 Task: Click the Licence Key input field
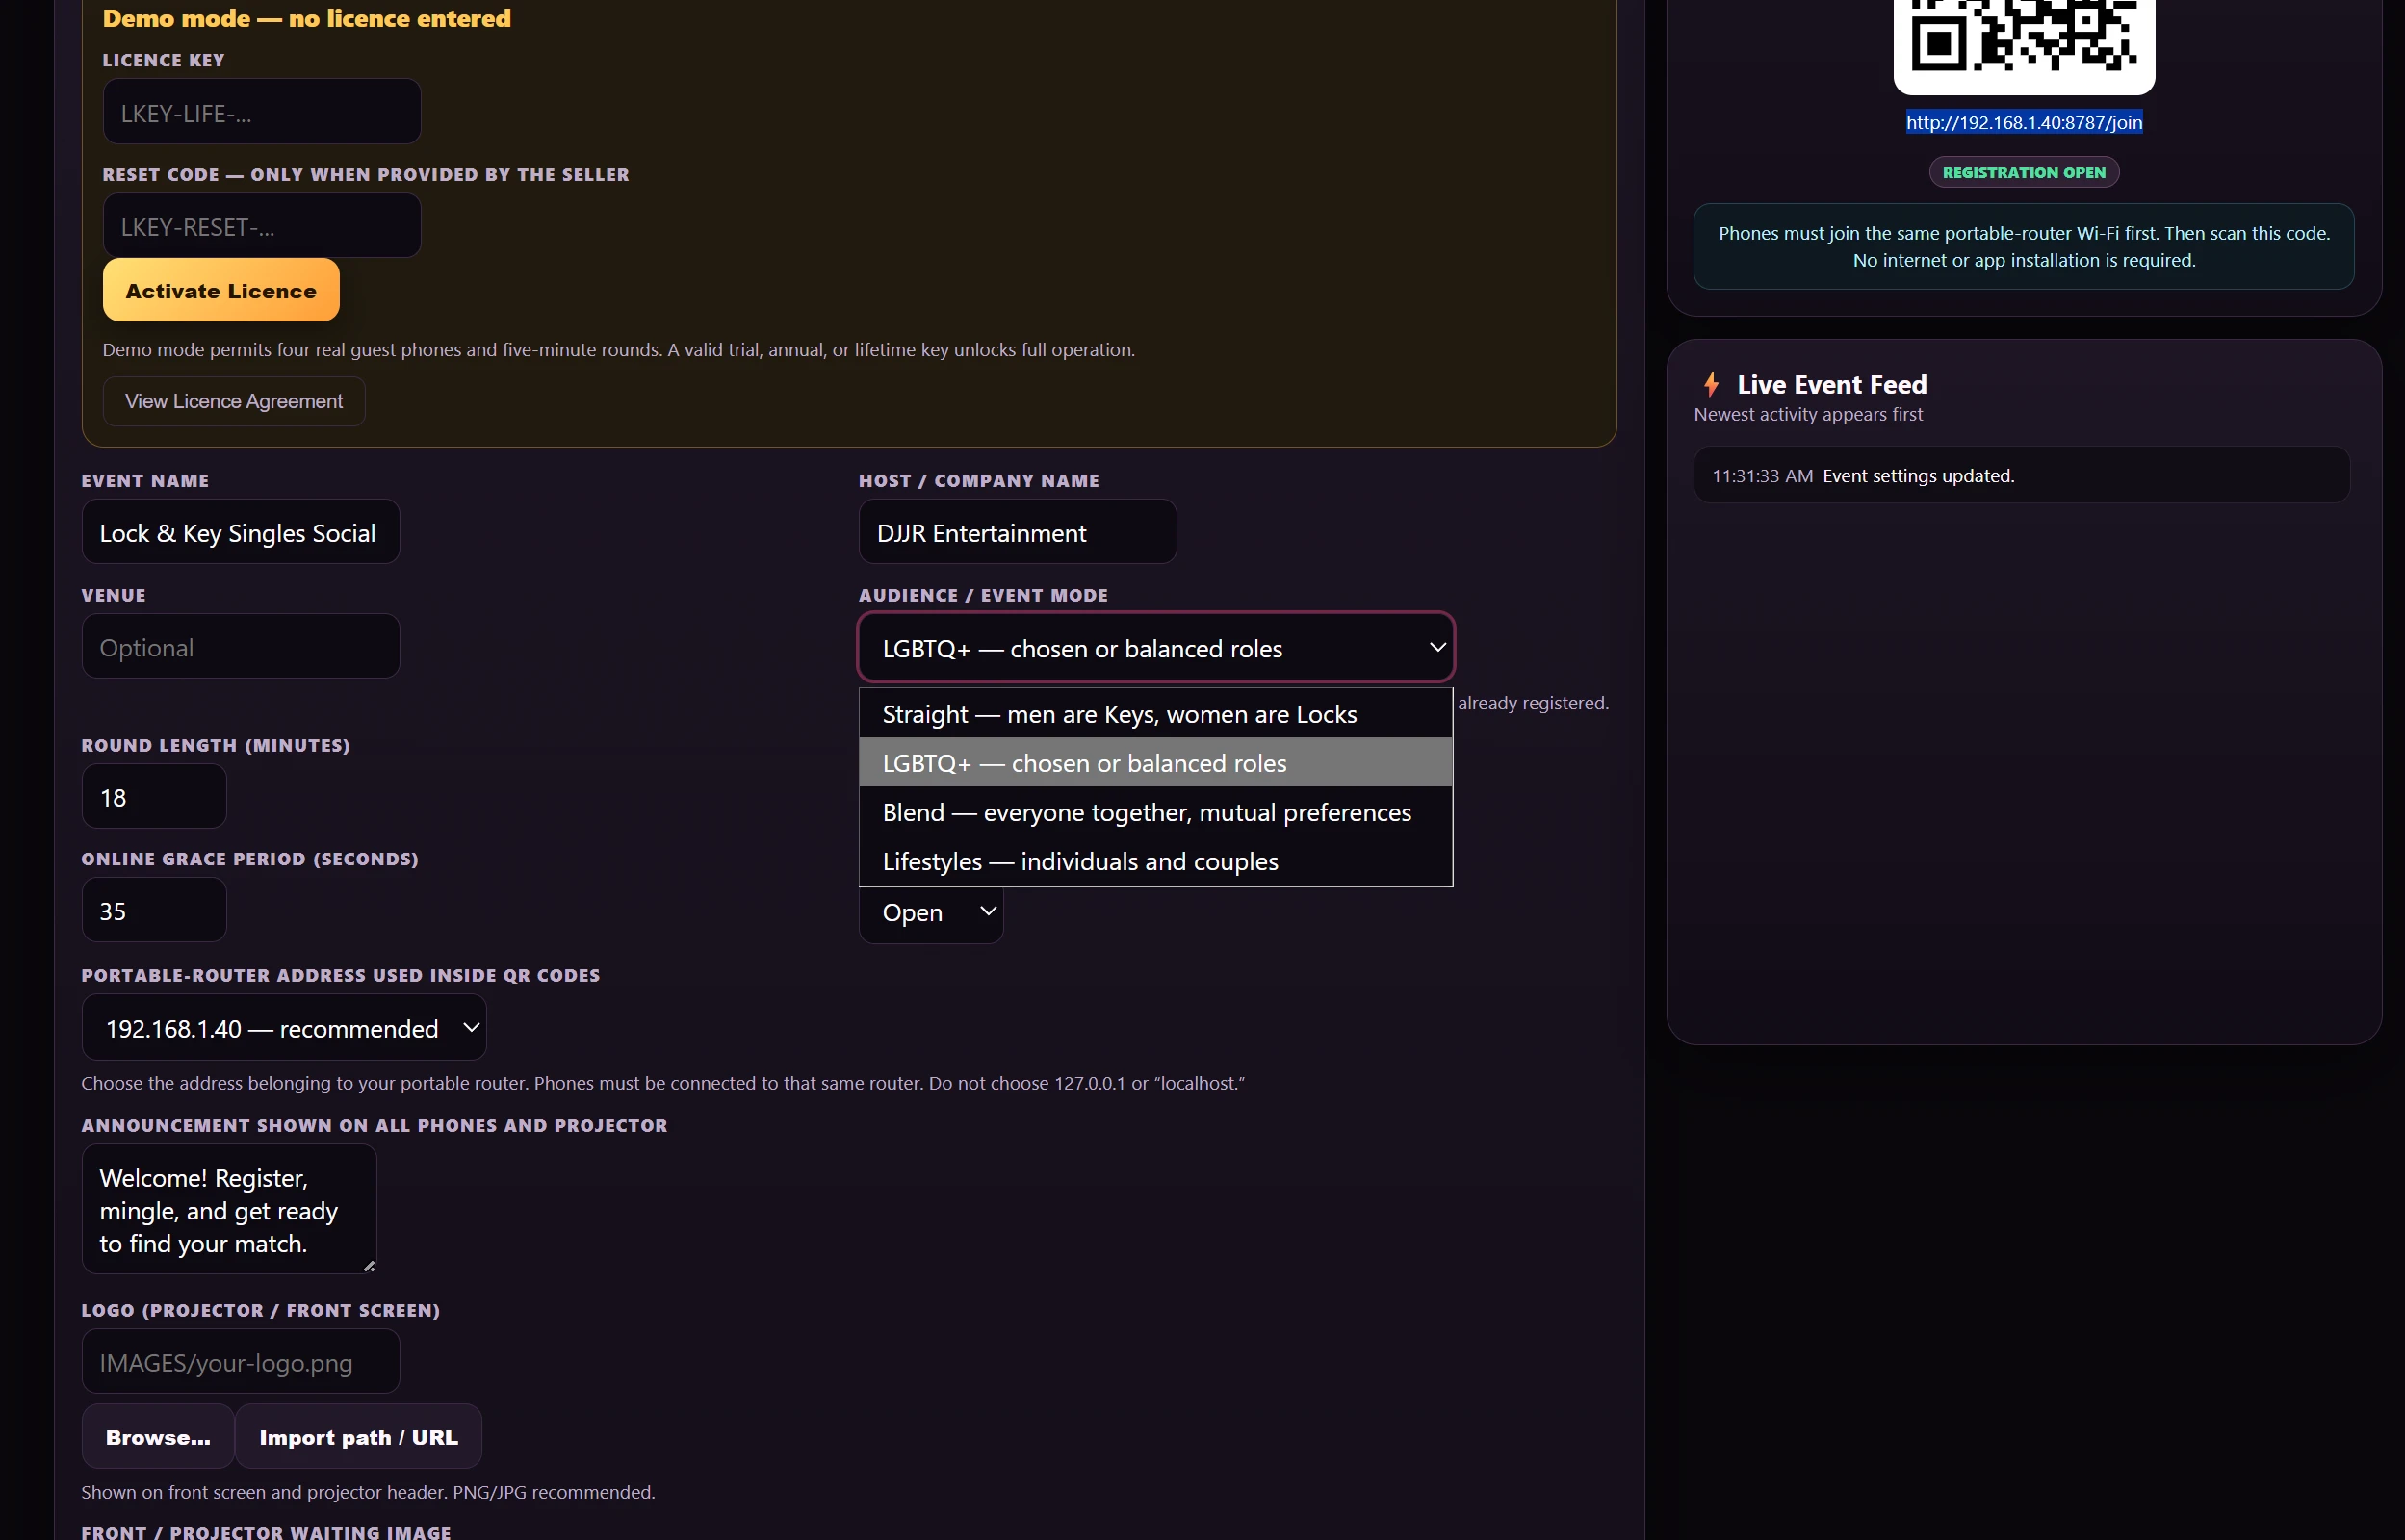261,112
